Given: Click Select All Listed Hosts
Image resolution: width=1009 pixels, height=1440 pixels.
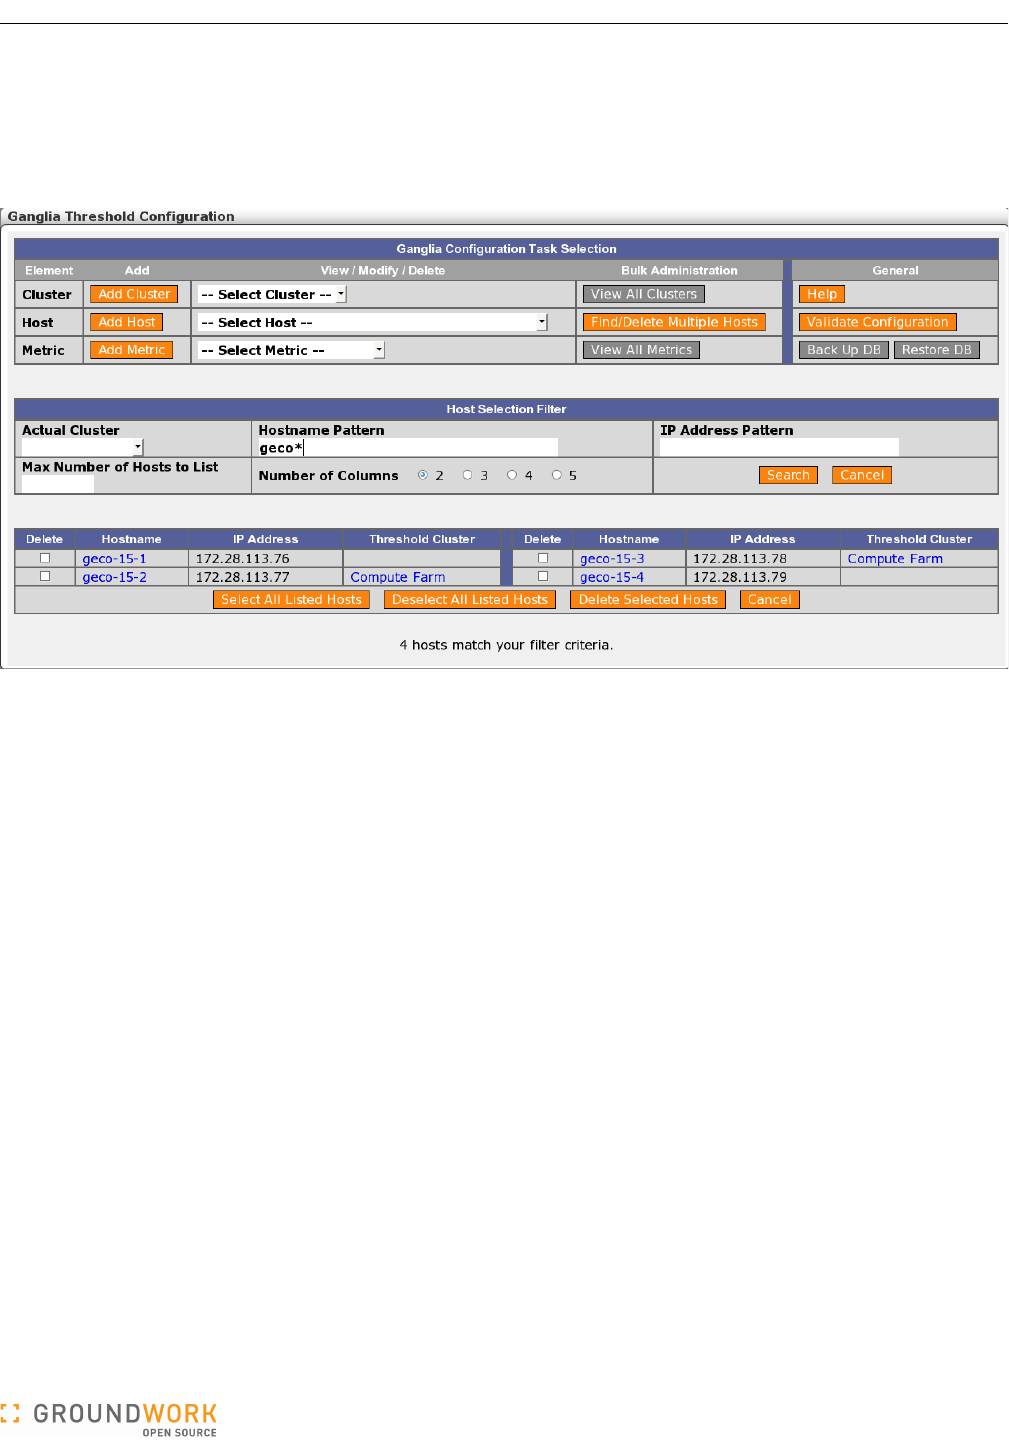Looking at the screenshot, I should point(291,600).
